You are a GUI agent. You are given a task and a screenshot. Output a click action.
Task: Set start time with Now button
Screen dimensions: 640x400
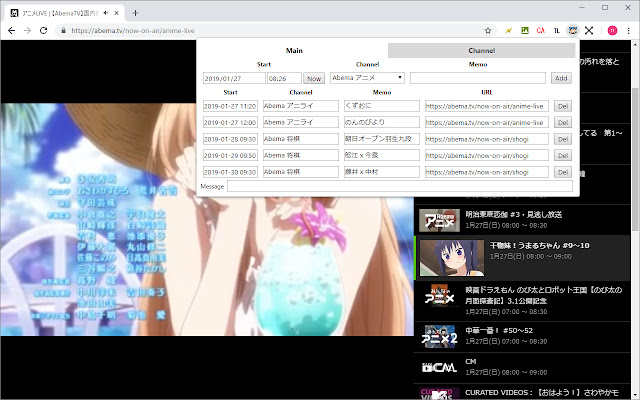tap(314, 78)
